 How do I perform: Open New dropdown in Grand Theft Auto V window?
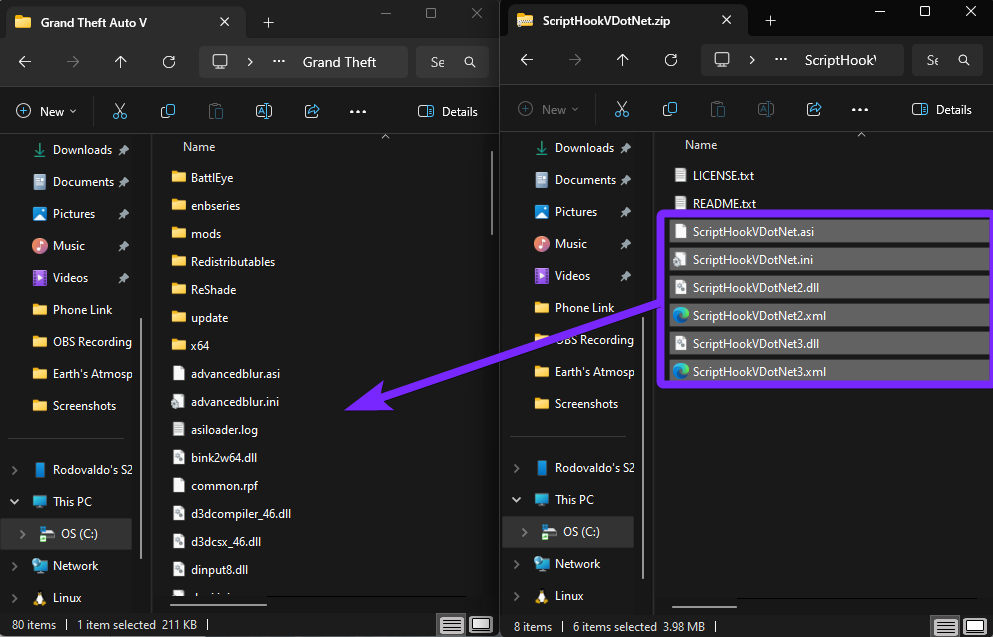click(46, 111)
